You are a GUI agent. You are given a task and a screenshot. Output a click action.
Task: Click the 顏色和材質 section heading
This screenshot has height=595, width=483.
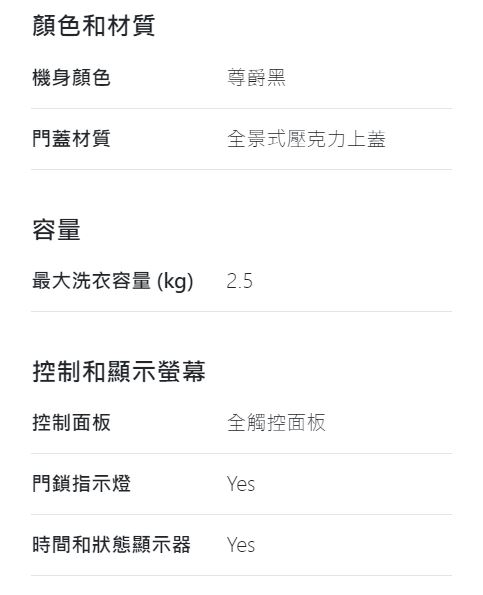pyautogui.click(x=94, y=25)
